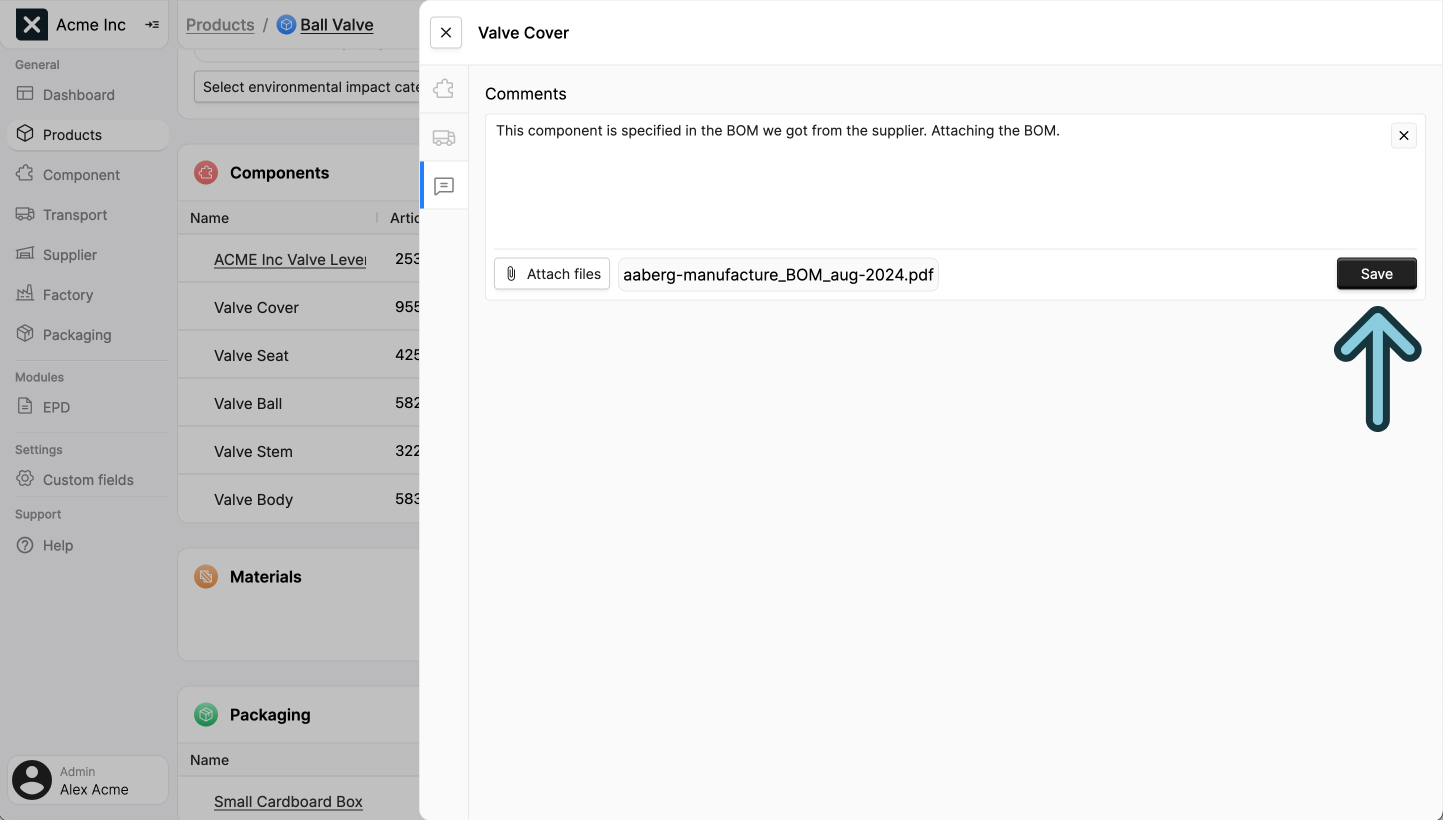Image resolution: width=1443 pixels, height=820 pixels.
Task: Click the Acme Inc logo
Action: coord(31,23)
